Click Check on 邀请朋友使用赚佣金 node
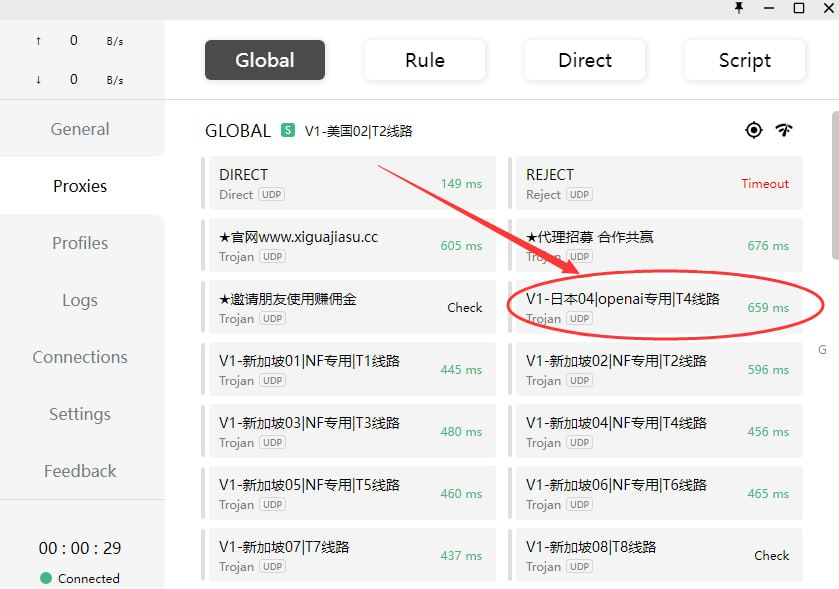 464,308
